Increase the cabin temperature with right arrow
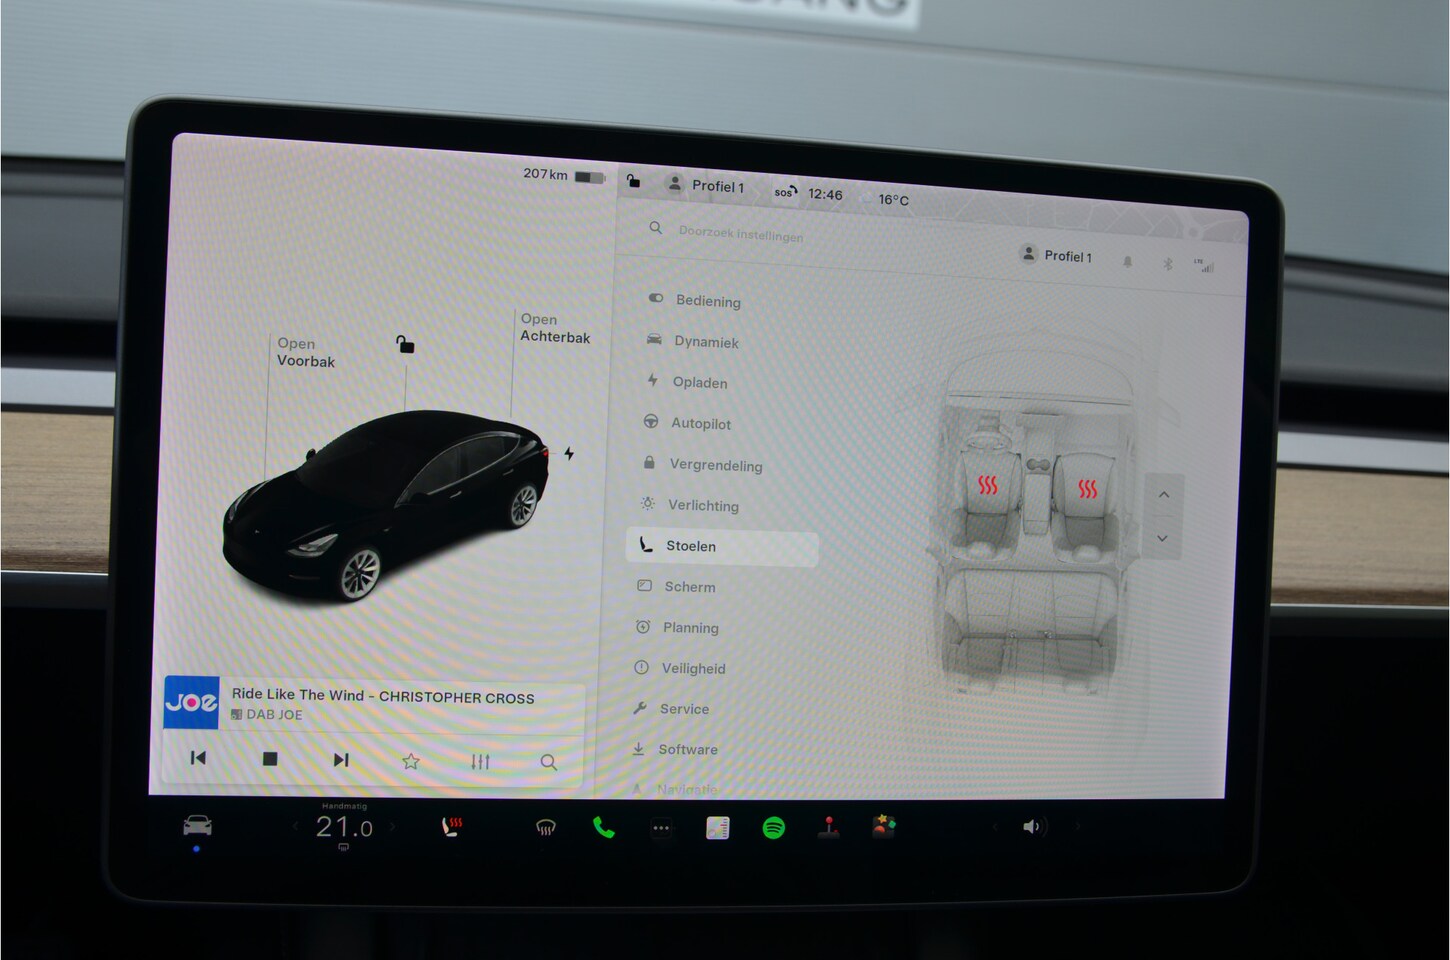Image resolution: width=1450 pixels, height=960 pixels. click(x=392, y=827)
